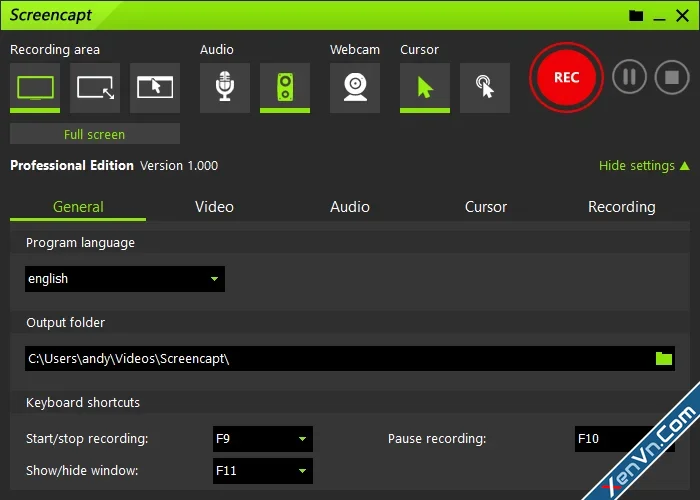Click the stop recording button
The height and width of the screenshot is (500, 700).
(672, 77)
